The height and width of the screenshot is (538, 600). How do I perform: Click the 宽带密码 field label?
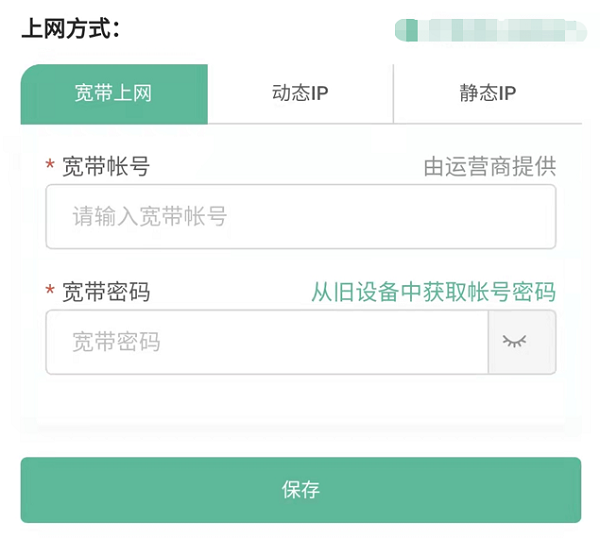(105, 292)
